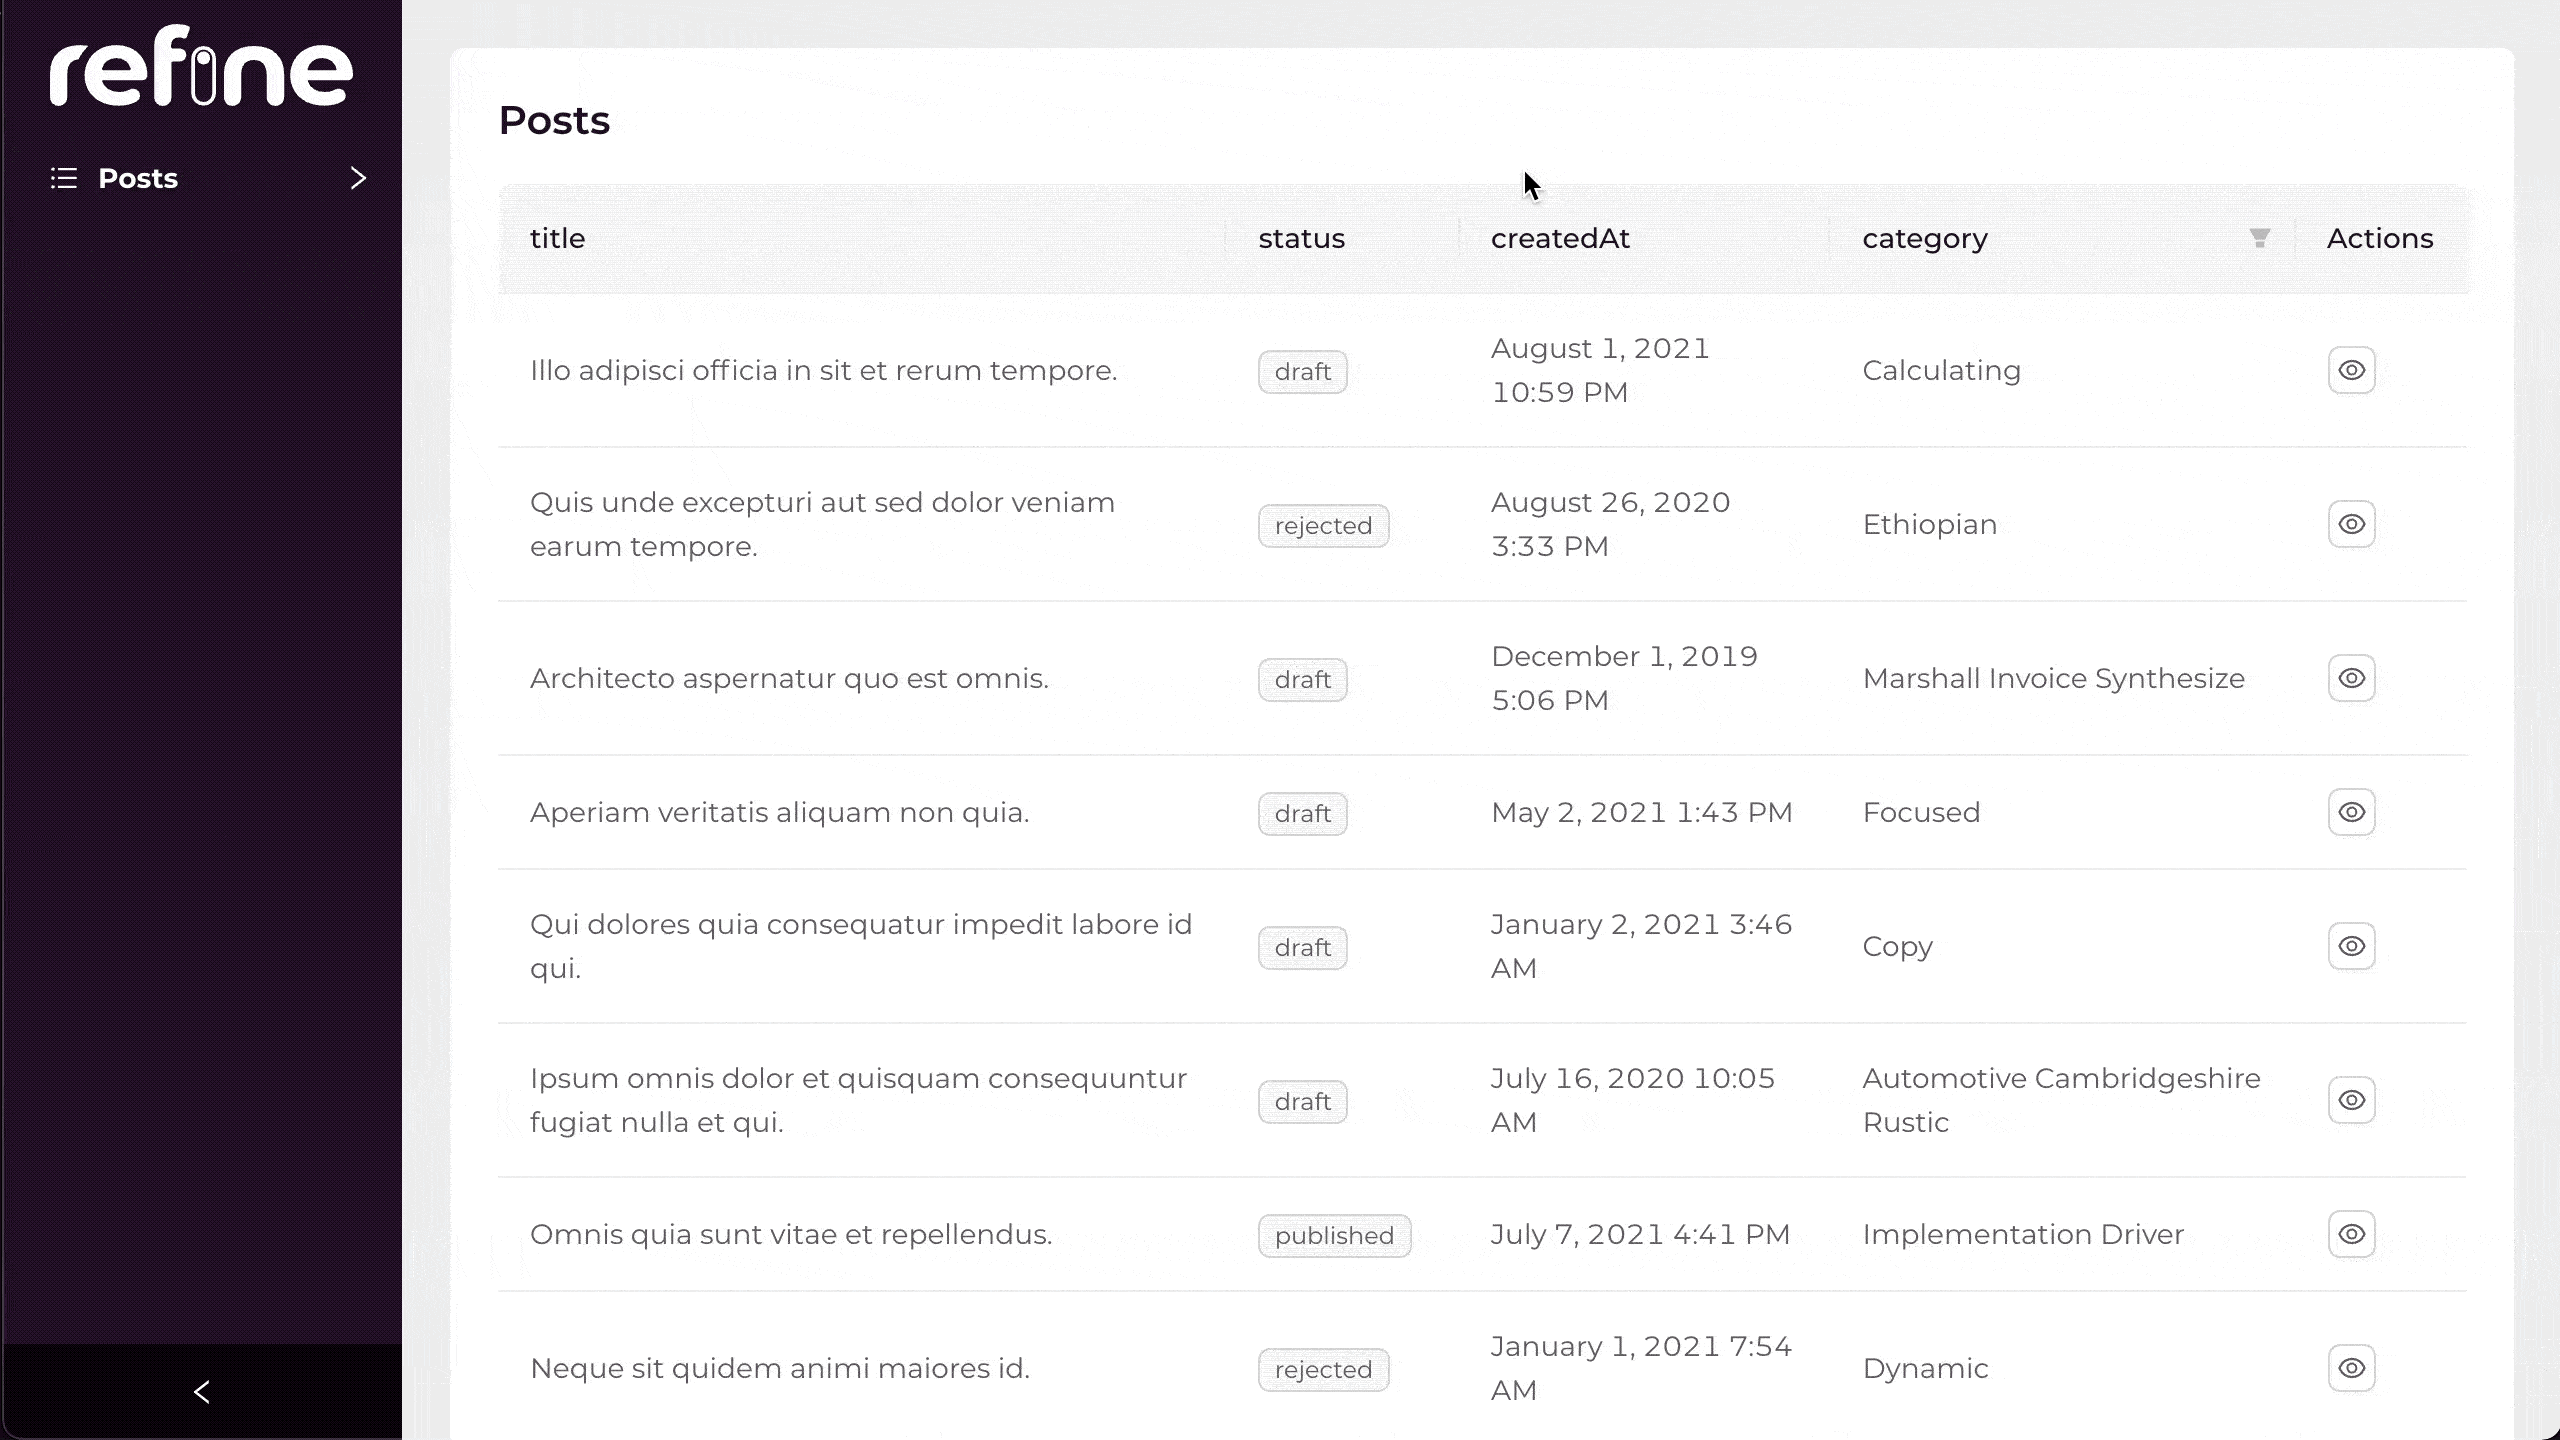Open the category column filter
Viewport: 2560px width, 1440px height.
point(2259,238)
